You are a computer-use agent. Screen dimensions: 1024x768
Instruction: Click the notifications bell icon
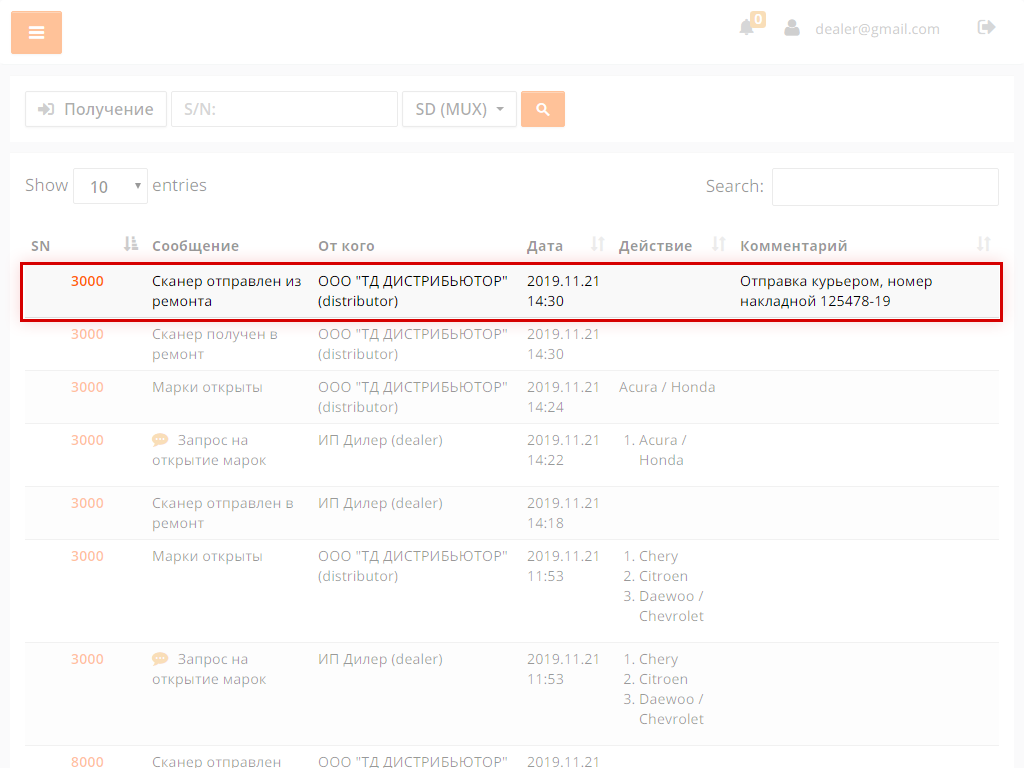746,28
